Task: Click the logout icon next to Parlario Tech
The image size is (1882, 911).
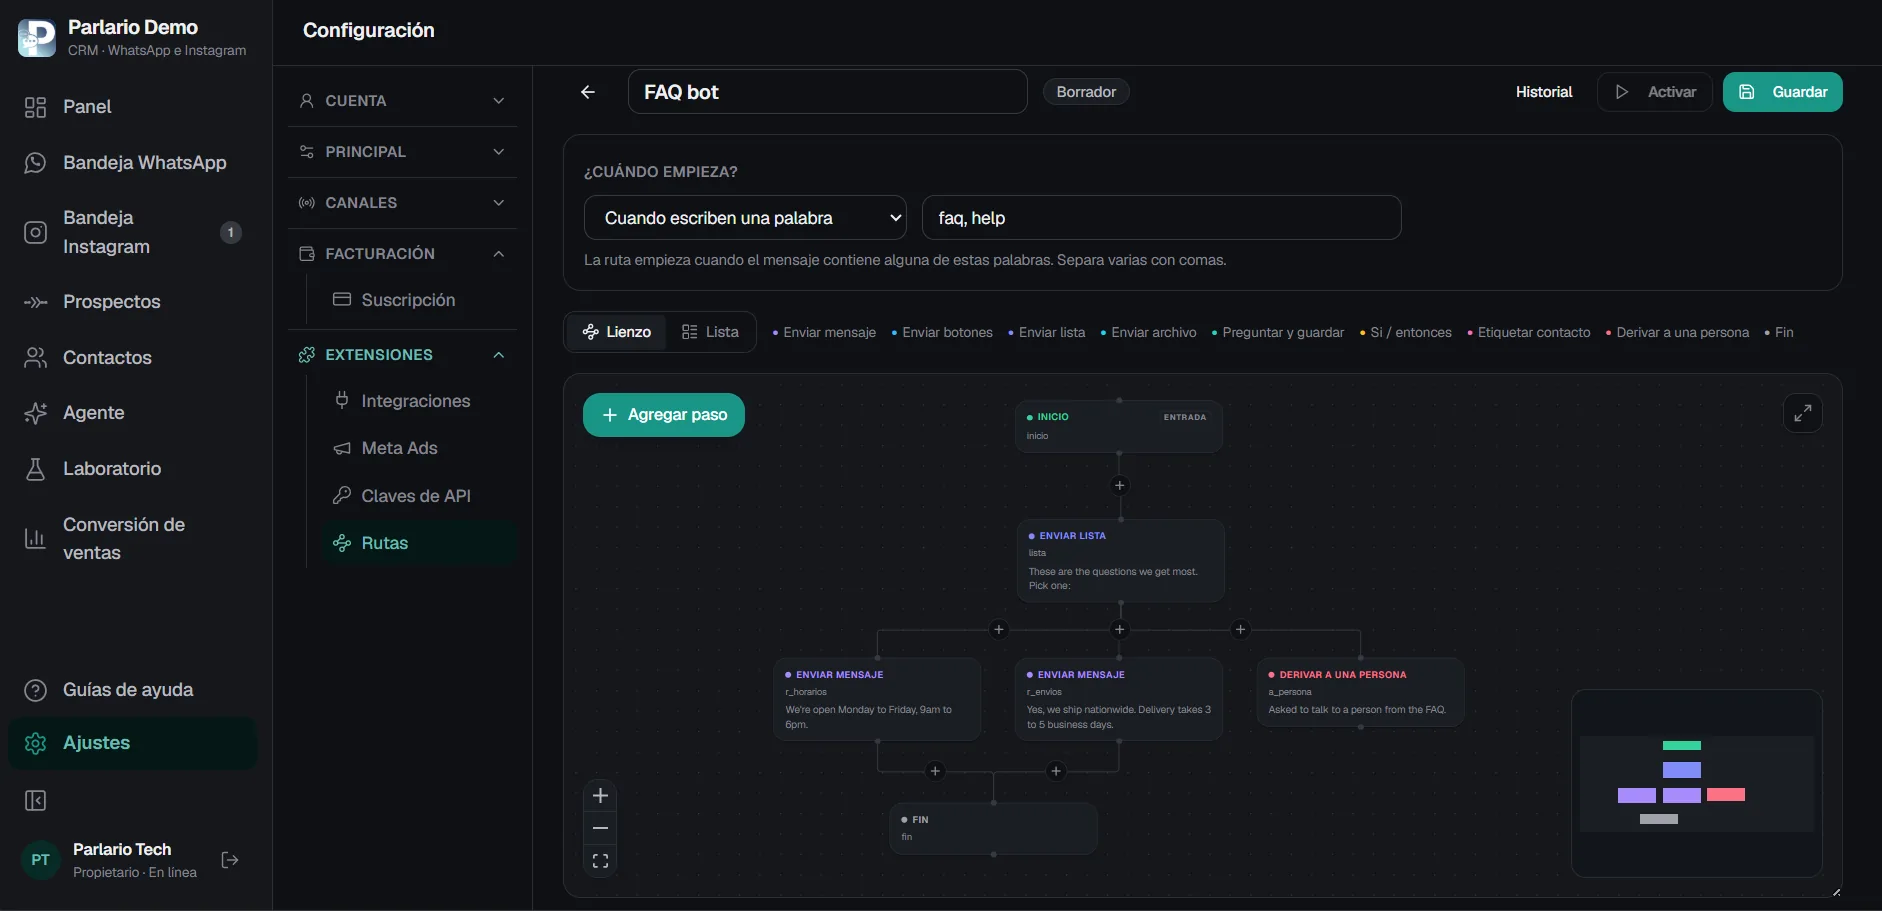Action: click(230, 860)
